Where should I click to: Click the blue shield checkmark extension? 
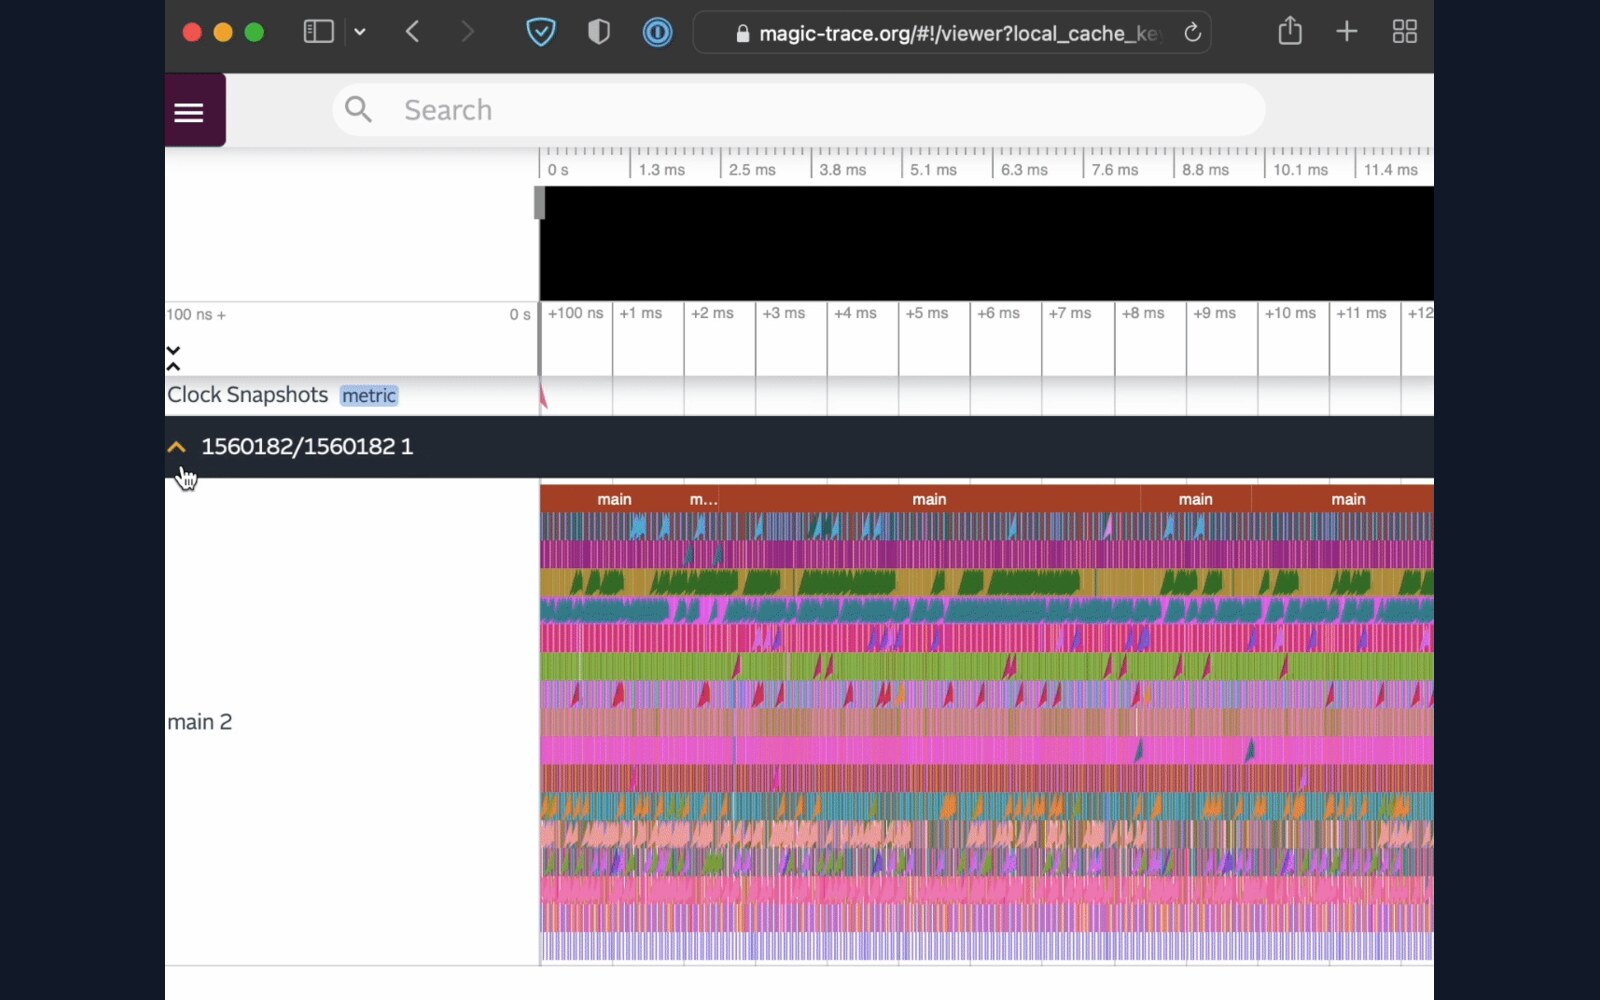(x=541, y=32)
